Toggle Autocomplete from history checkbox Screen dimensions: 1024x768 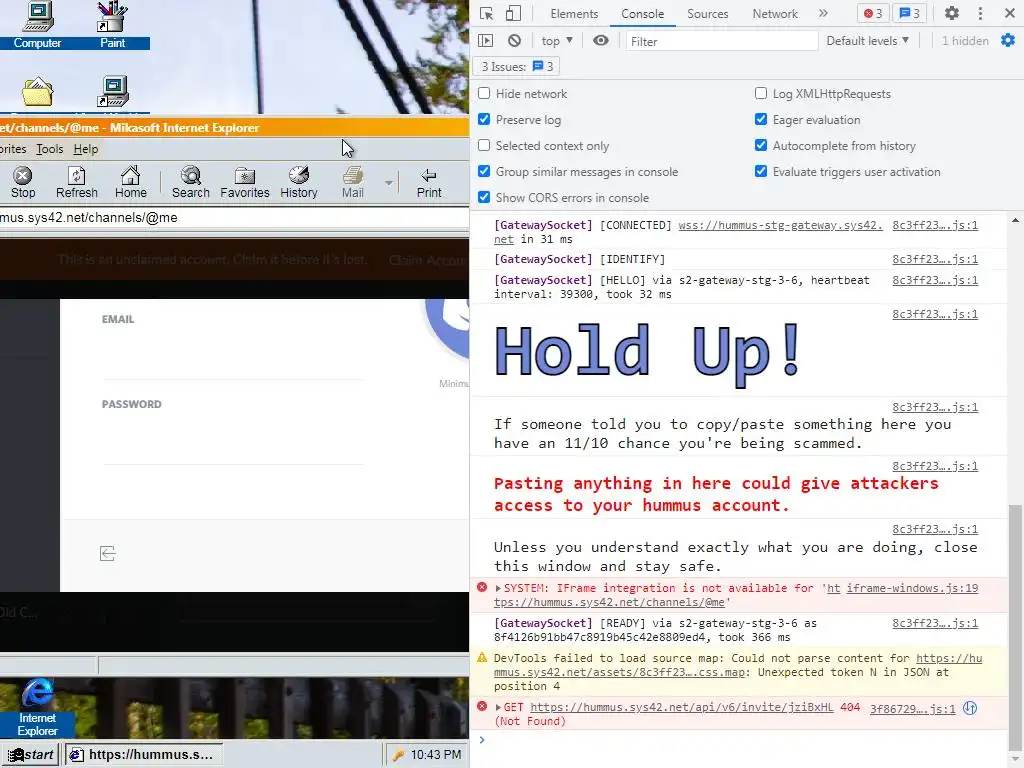(x=761, y=146)
